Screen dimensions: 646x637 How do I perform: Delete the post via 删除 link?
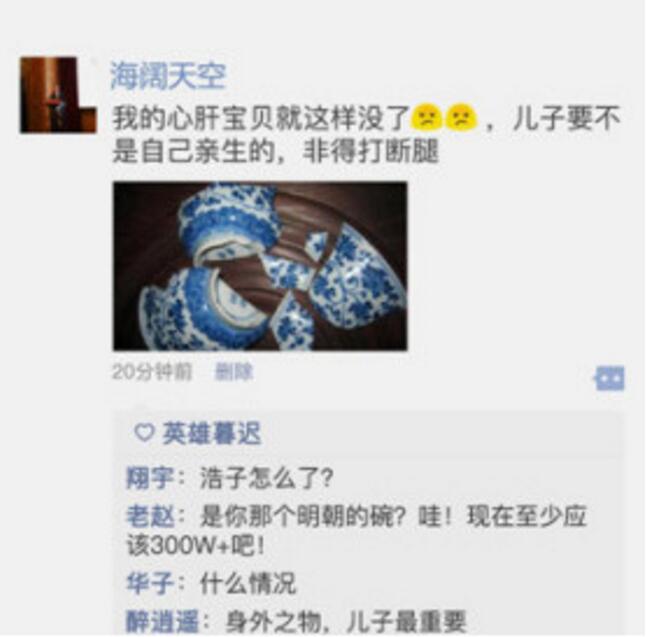234,372
